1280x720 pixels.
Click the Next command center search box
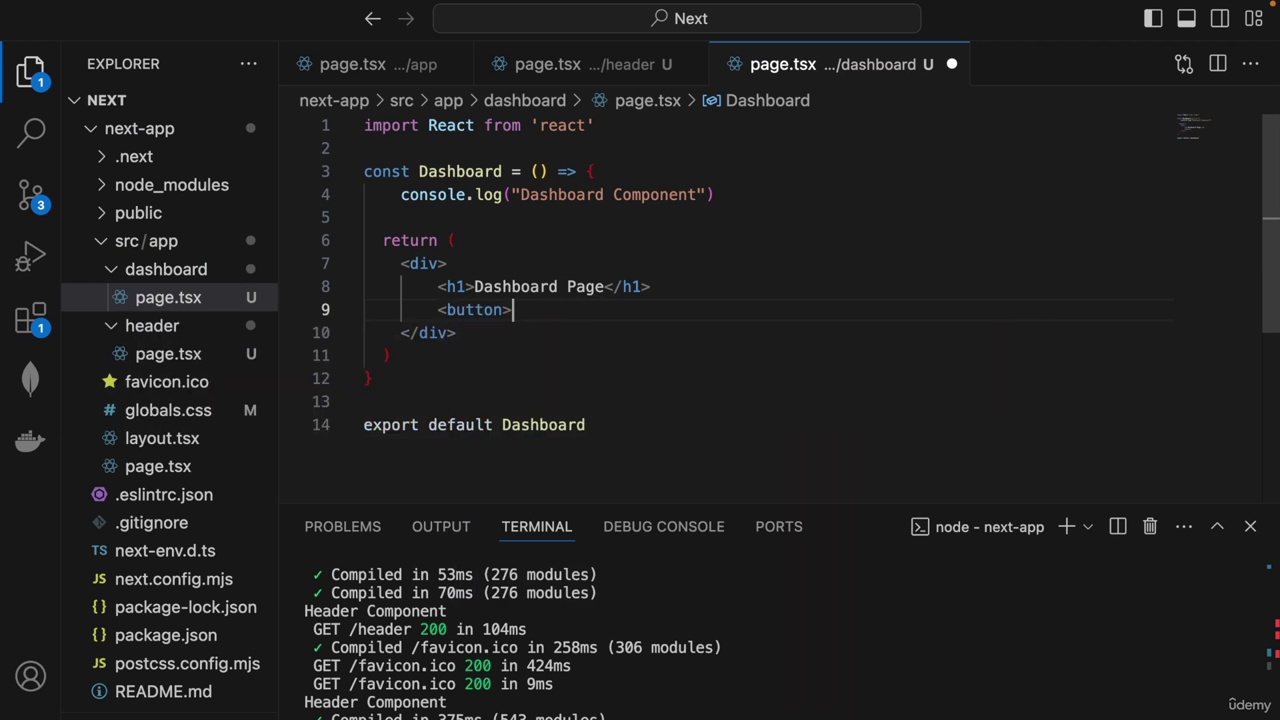click(677, 18)
